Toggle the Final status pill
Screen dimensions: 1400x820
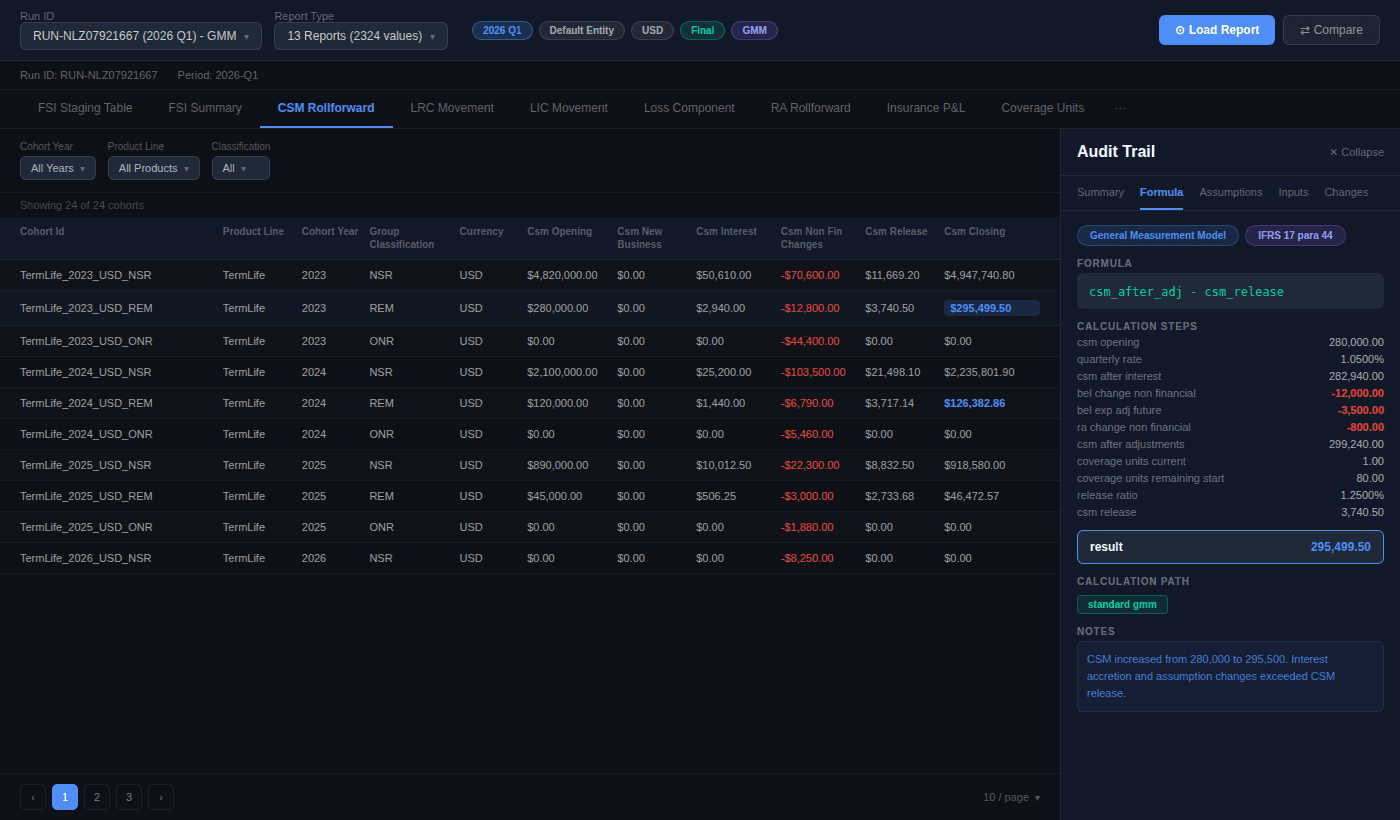tap(702, 30)
